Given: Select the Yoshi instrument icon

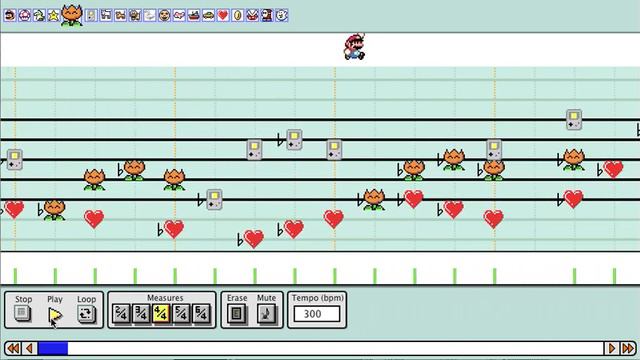Looking at the screenshot, I should pos(40,16).
